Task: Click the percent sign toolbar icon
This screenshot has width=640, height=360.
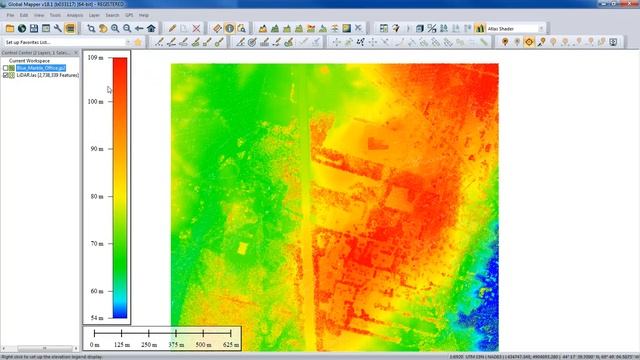Action: tap(432, 28)
